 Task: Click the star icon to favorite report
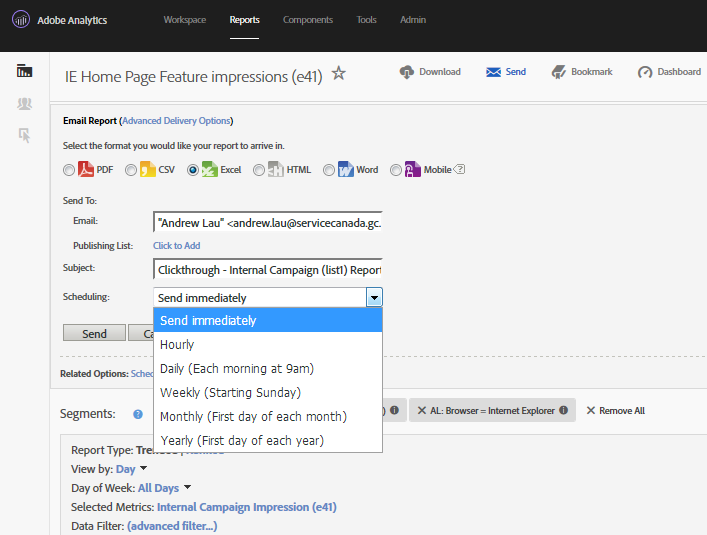(339, 73)
